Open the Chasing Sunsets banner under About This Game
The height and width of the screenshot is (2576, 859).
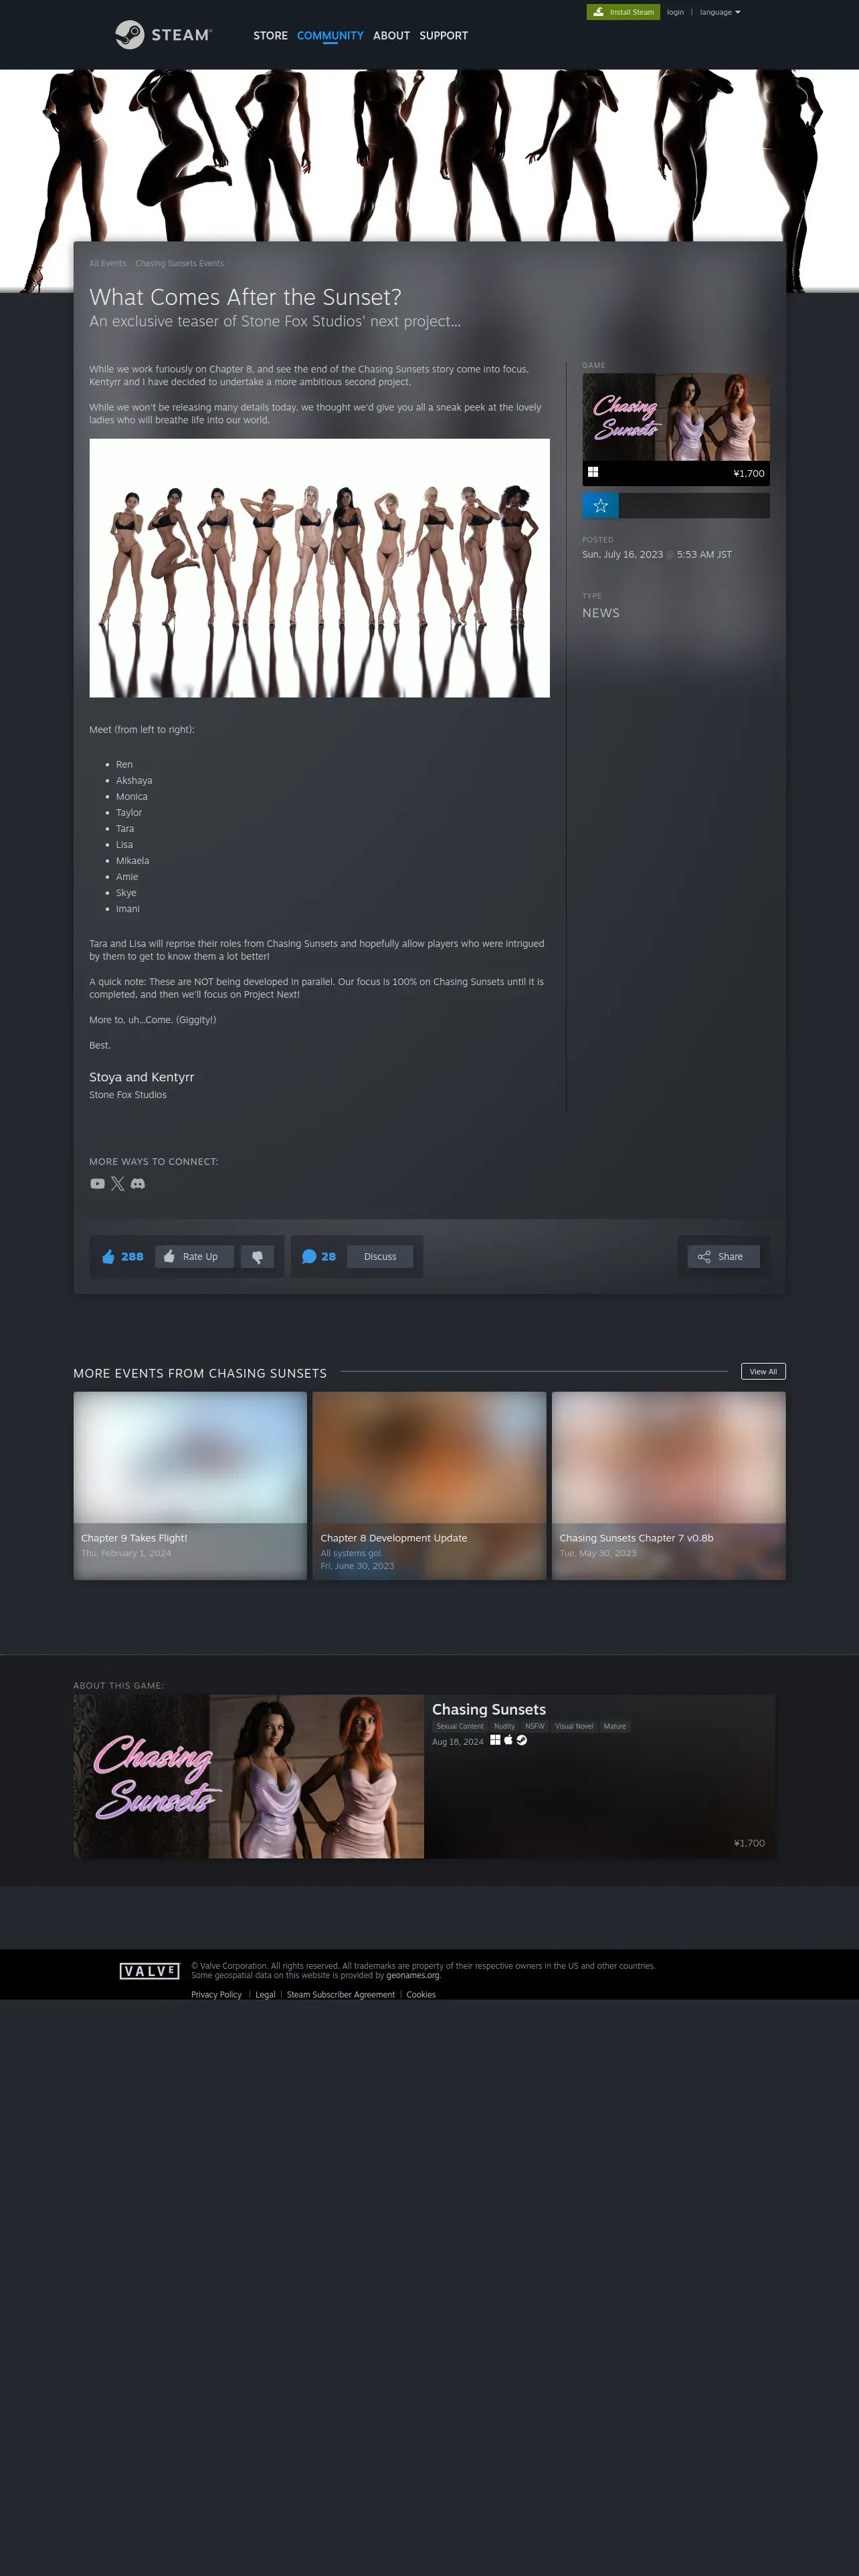coord(248,1776)
